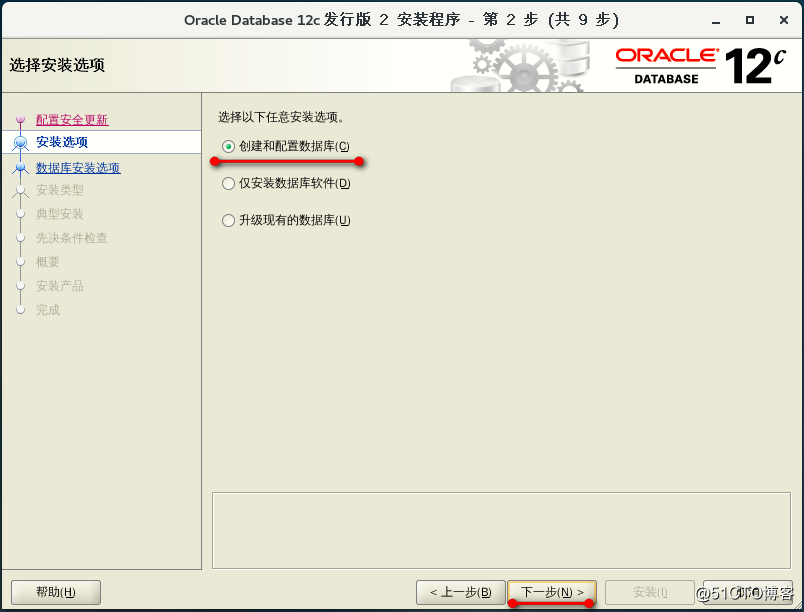Select the 仅安装数据库软件 option

pyautogui.click(x=228, y=183)
